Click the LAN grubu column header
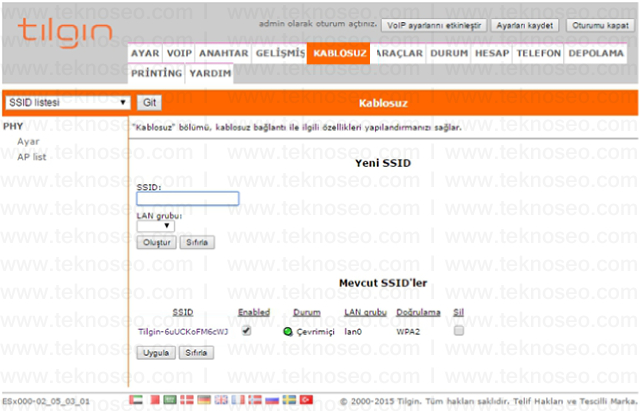Screen dimensions: 640x411 (365, 312)
